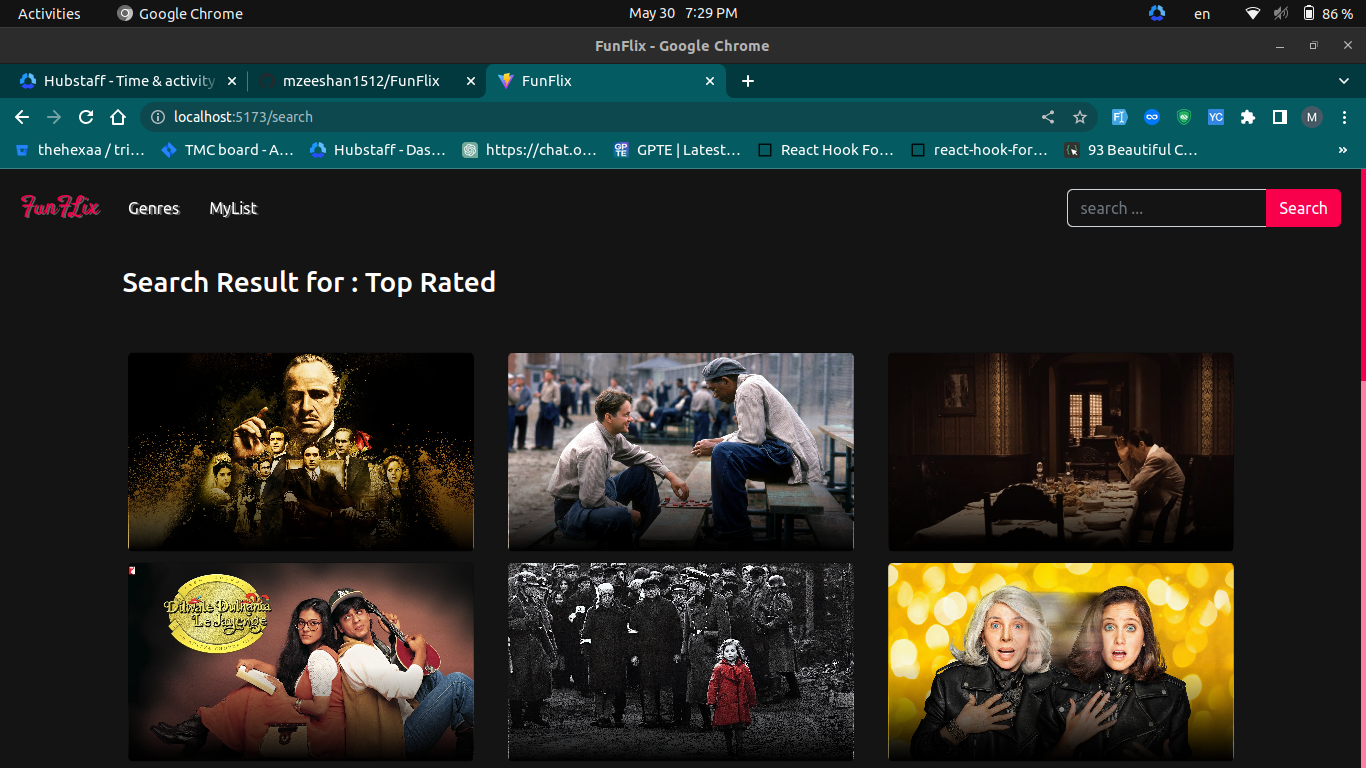Open Google Chrome app menu in top bar

tap(180, 13)
